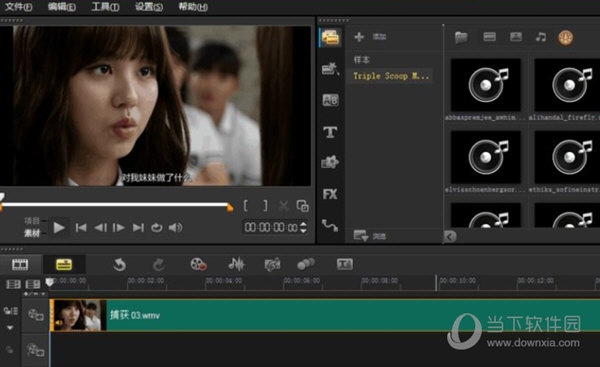Step back to previous frame

point(100,228)
